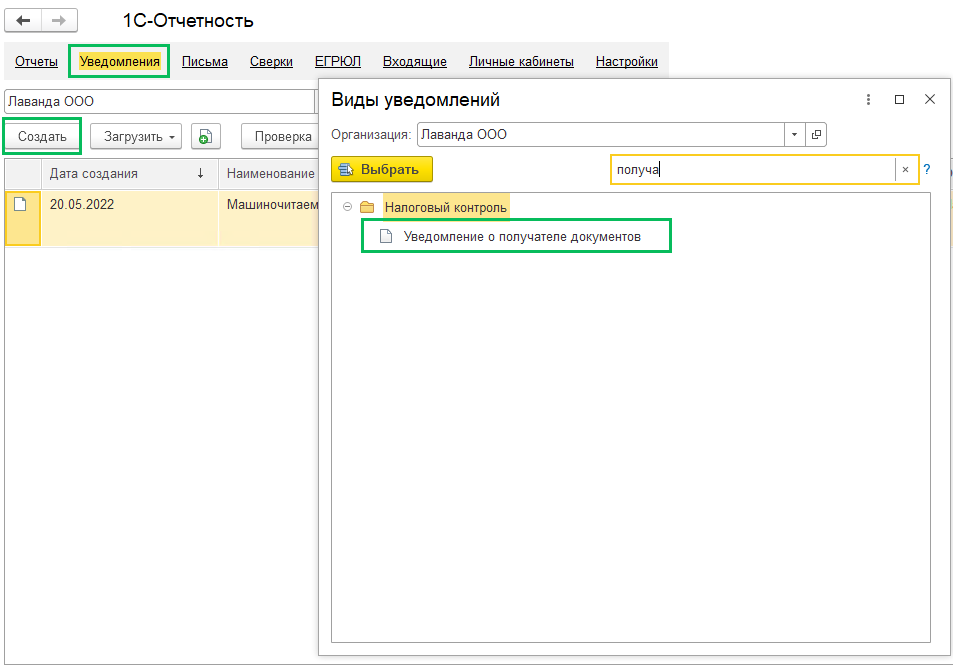Close the Виды уведомлений dialog
The height and width of the screenshot is (665, 953).
pos(930,99)
